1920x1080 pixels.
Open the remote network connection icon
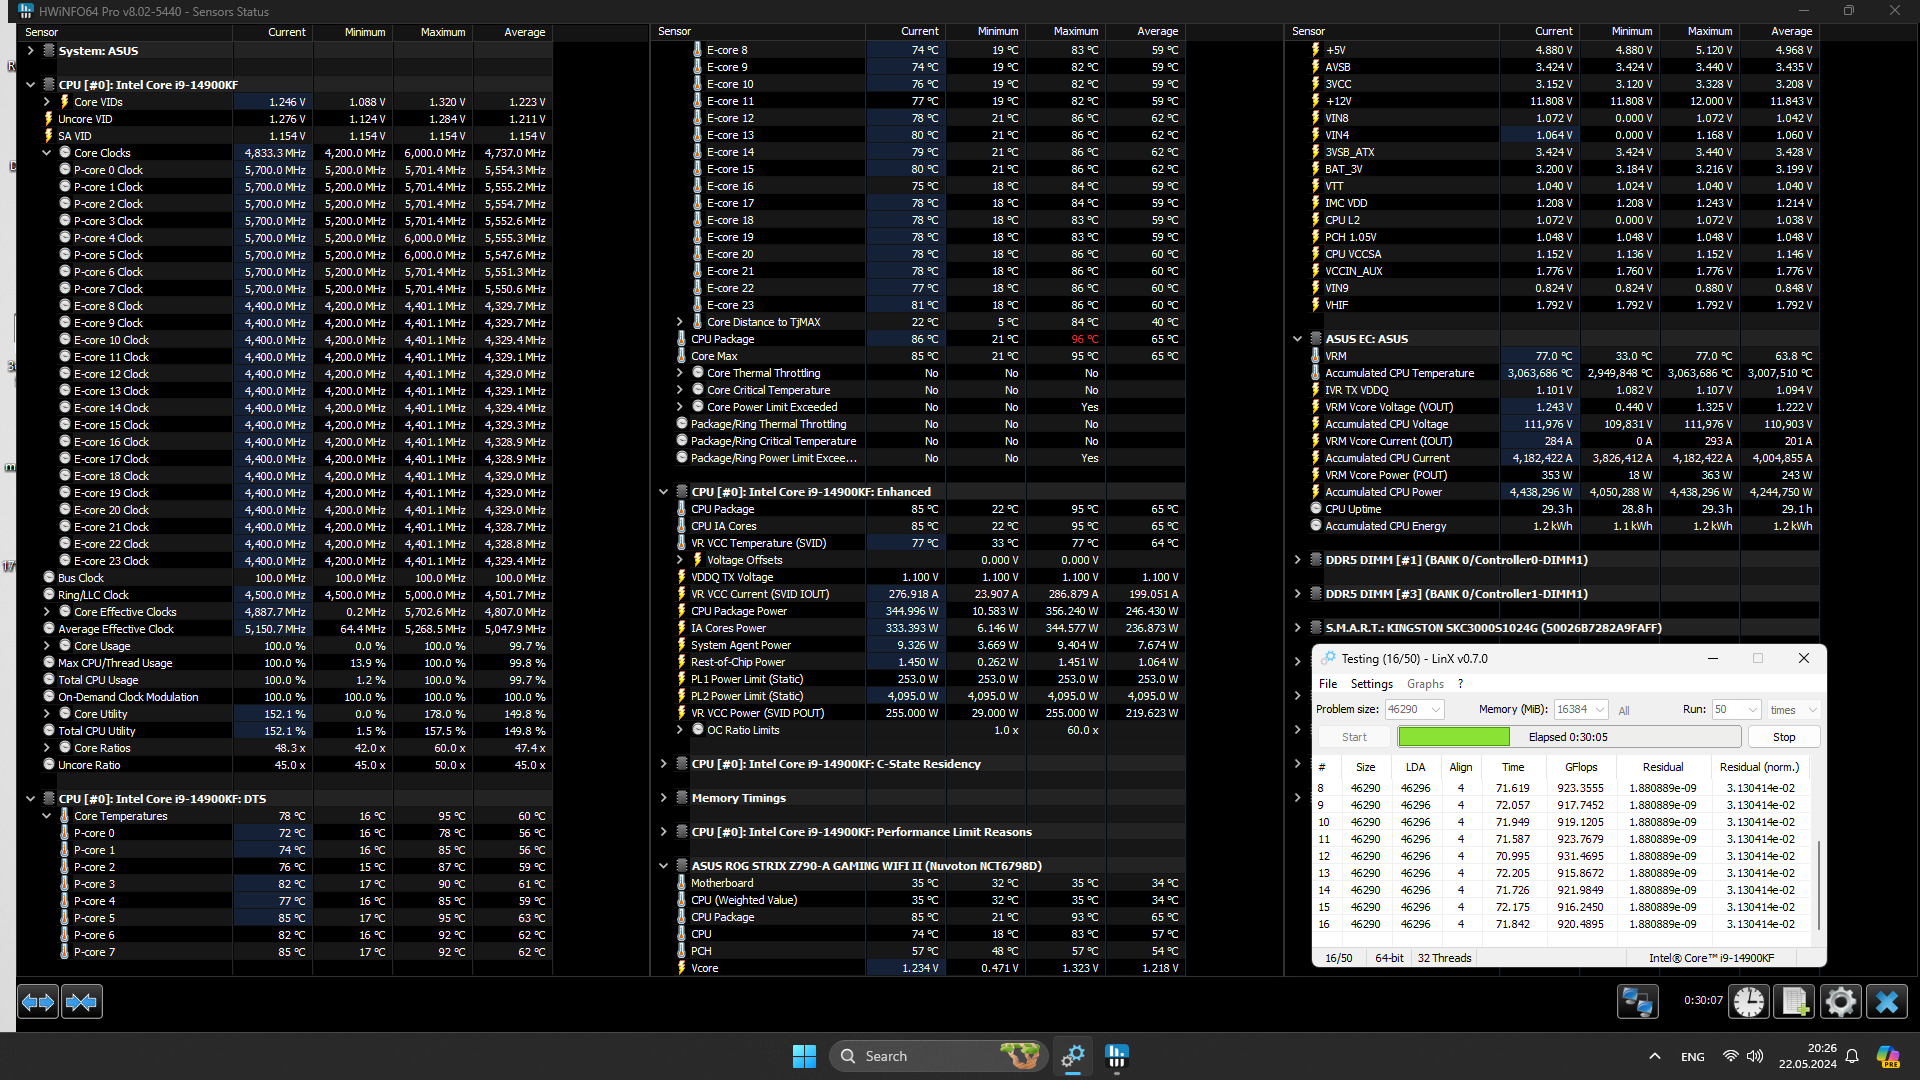pyautogui.click(x=1637, y=1002)
